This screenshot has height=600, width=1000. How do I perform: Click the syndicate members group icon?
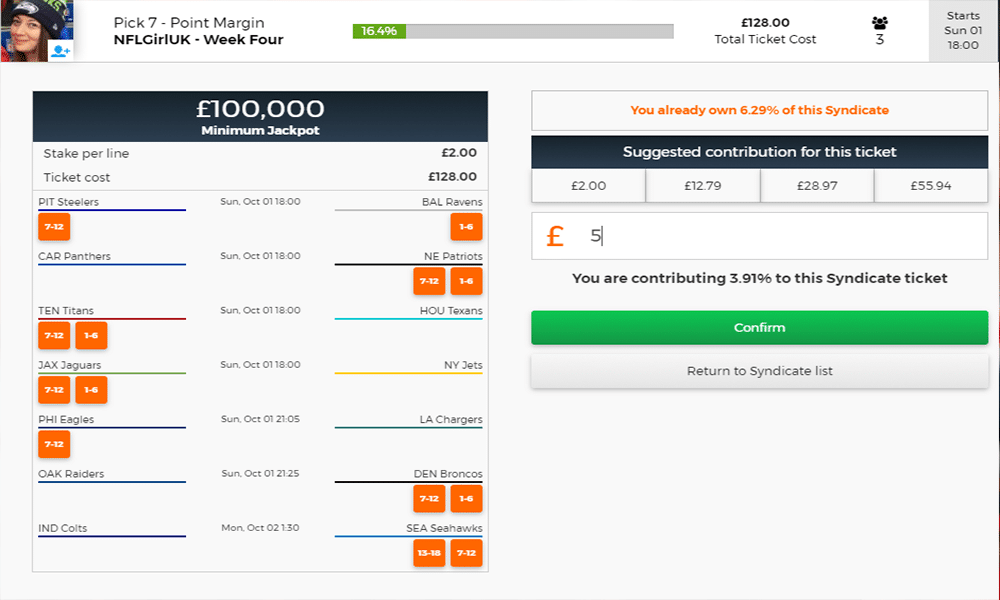(x=879, y=23)
